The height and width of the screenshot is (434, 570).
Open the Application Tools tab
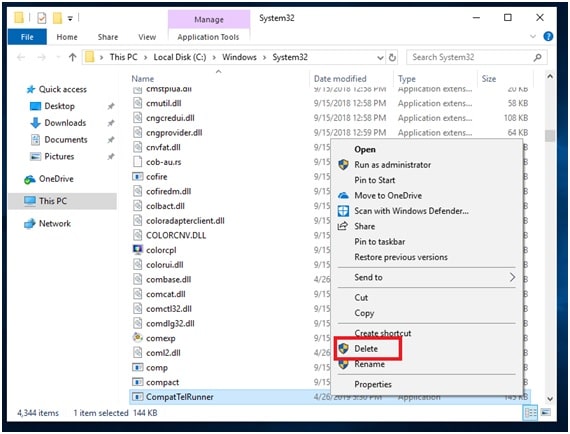pos(208,37)
